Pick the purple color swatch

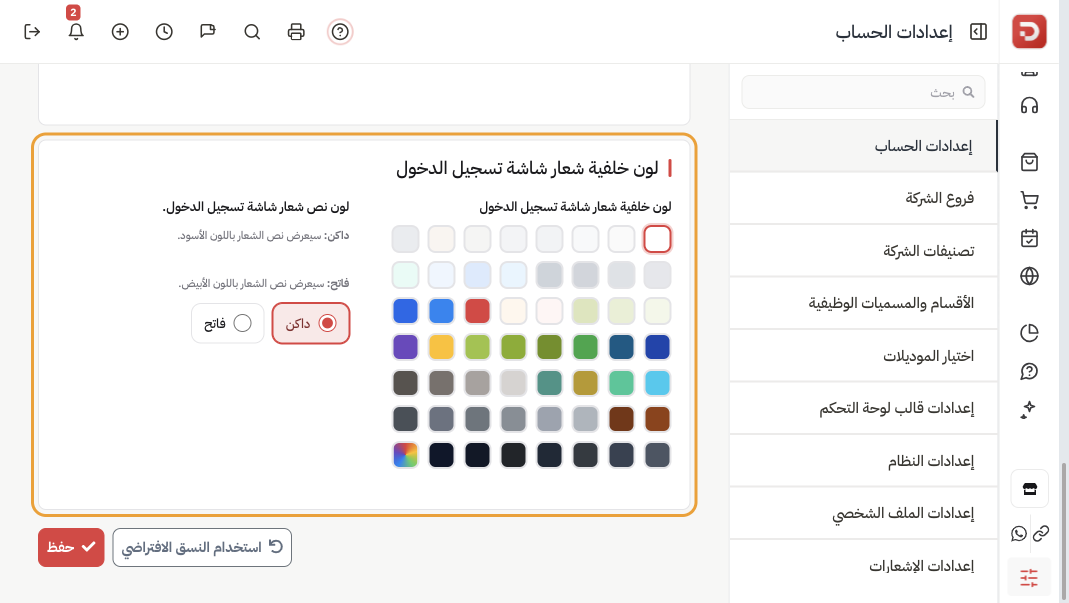(405, 347)
